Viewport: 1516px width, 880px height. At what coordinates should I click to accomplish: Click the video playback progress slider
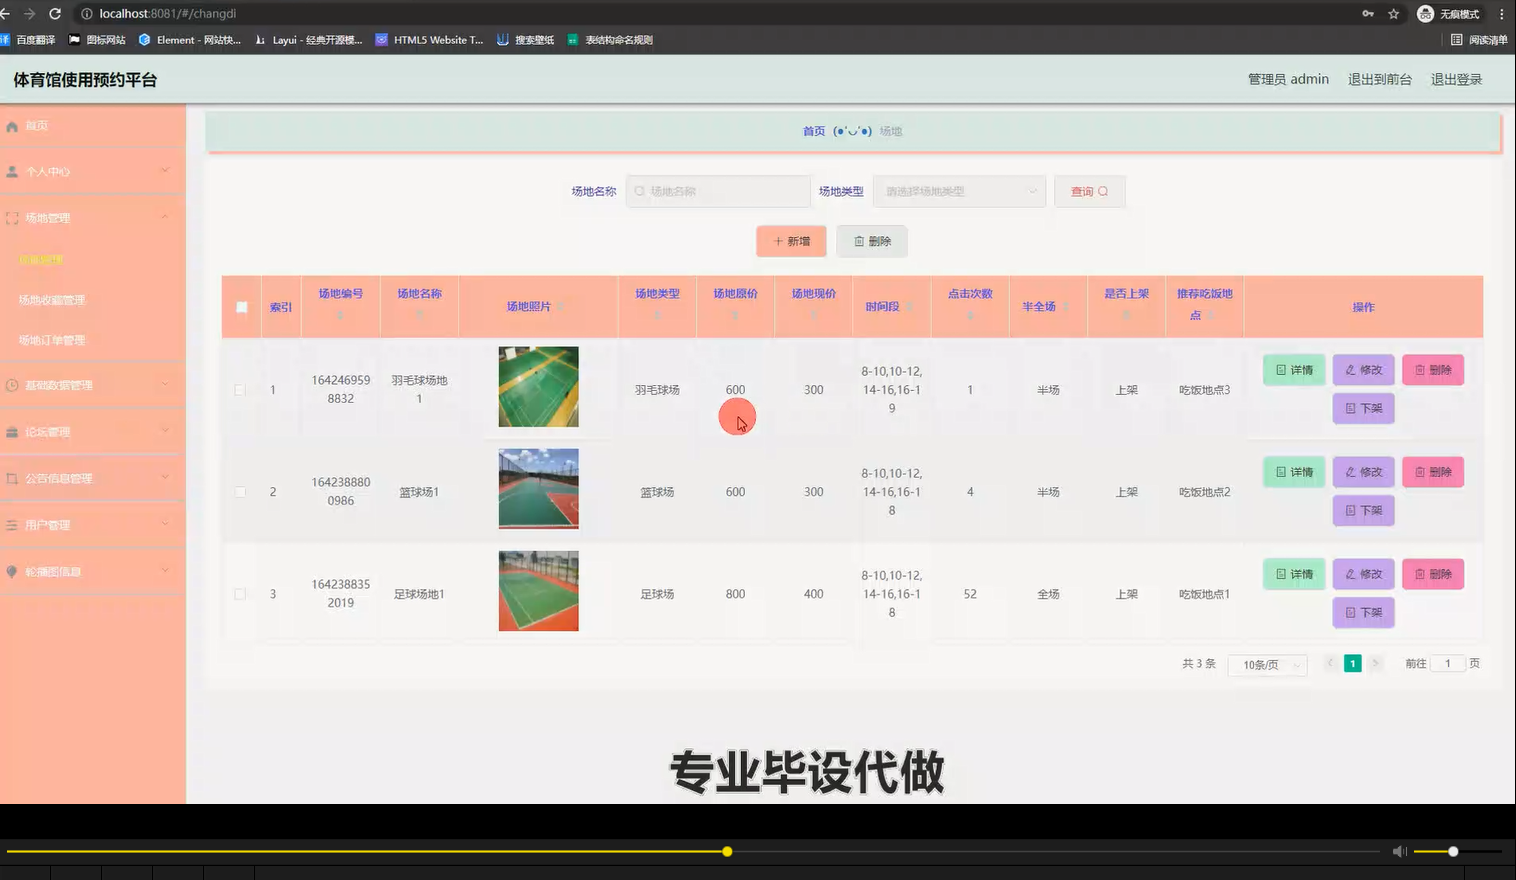click(x=727, y=851)
